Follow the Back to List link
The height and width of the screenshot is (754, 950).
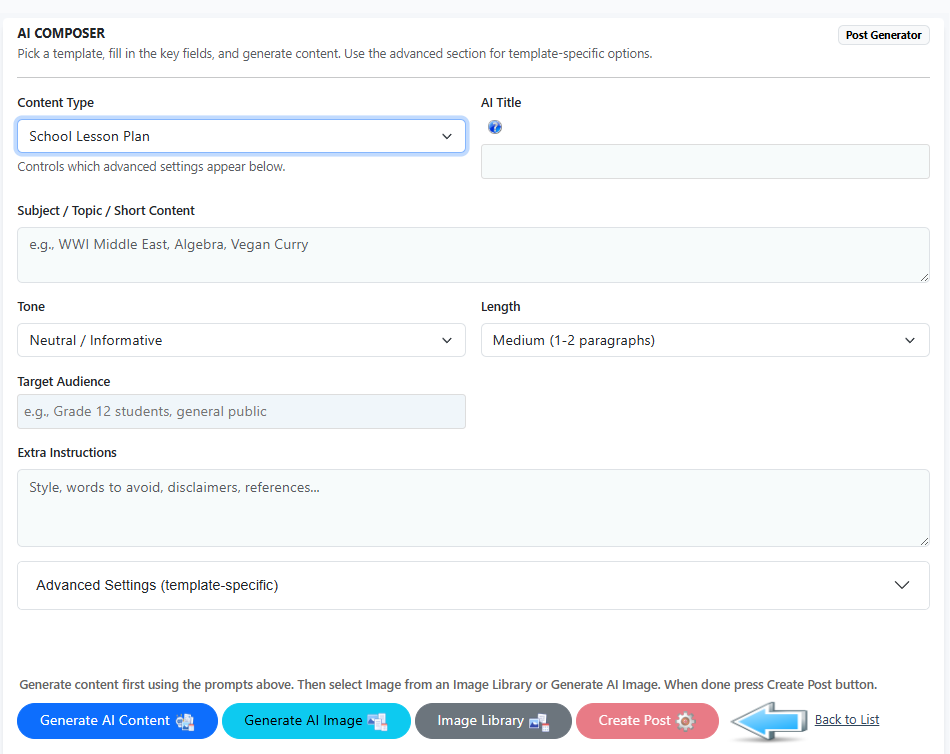click(x=847, y=720)
